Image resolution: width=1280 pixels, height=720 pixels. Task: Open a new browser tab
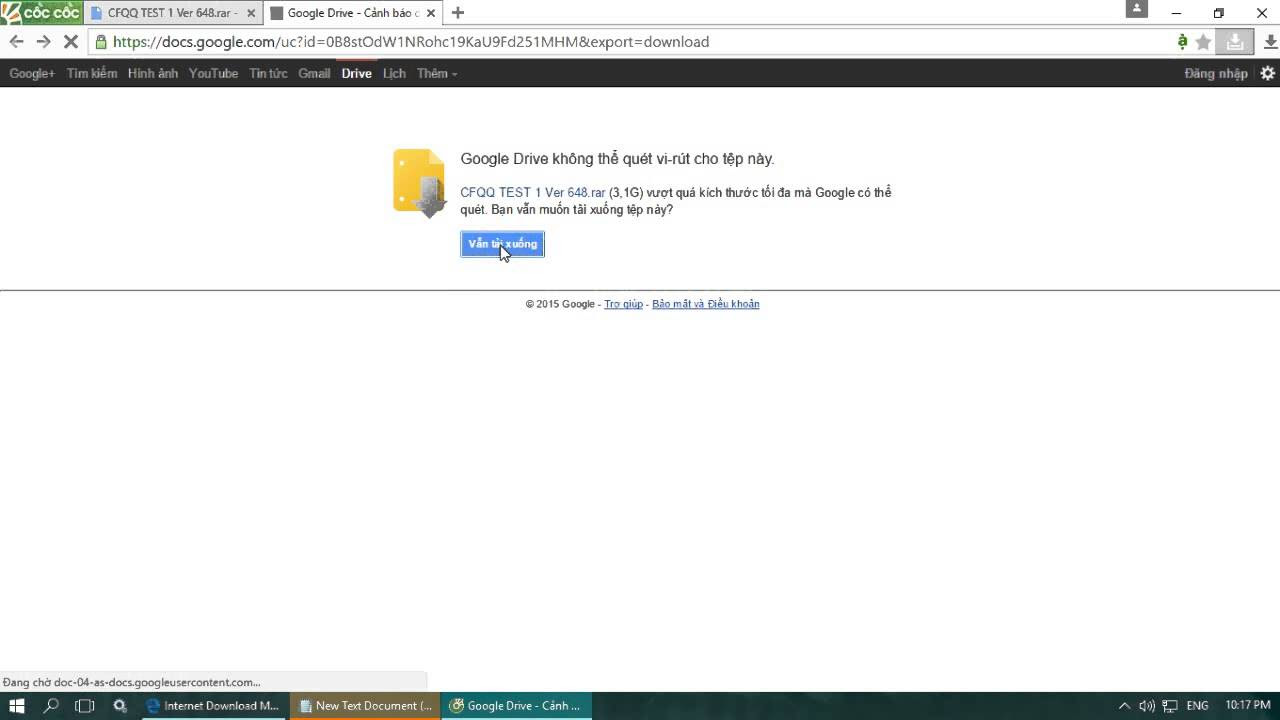(x=457, y=13)
